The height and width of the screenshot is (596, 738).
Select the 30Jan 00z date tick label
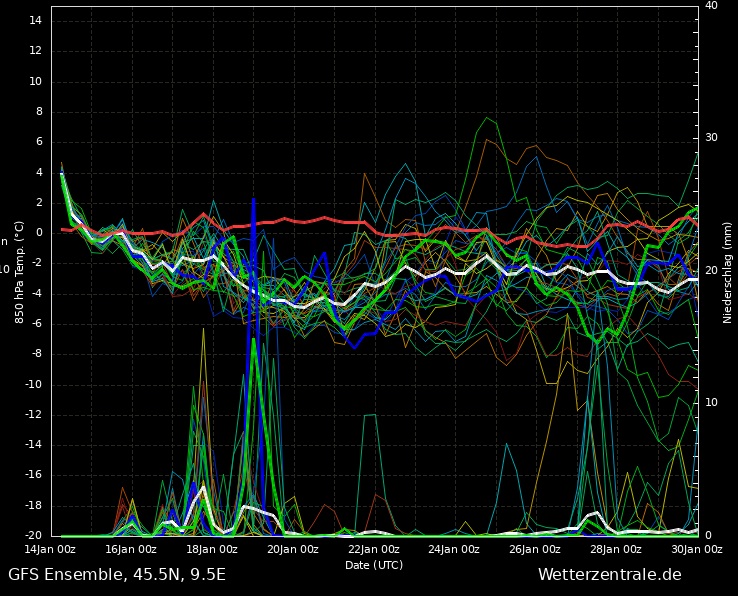point(696,549)
